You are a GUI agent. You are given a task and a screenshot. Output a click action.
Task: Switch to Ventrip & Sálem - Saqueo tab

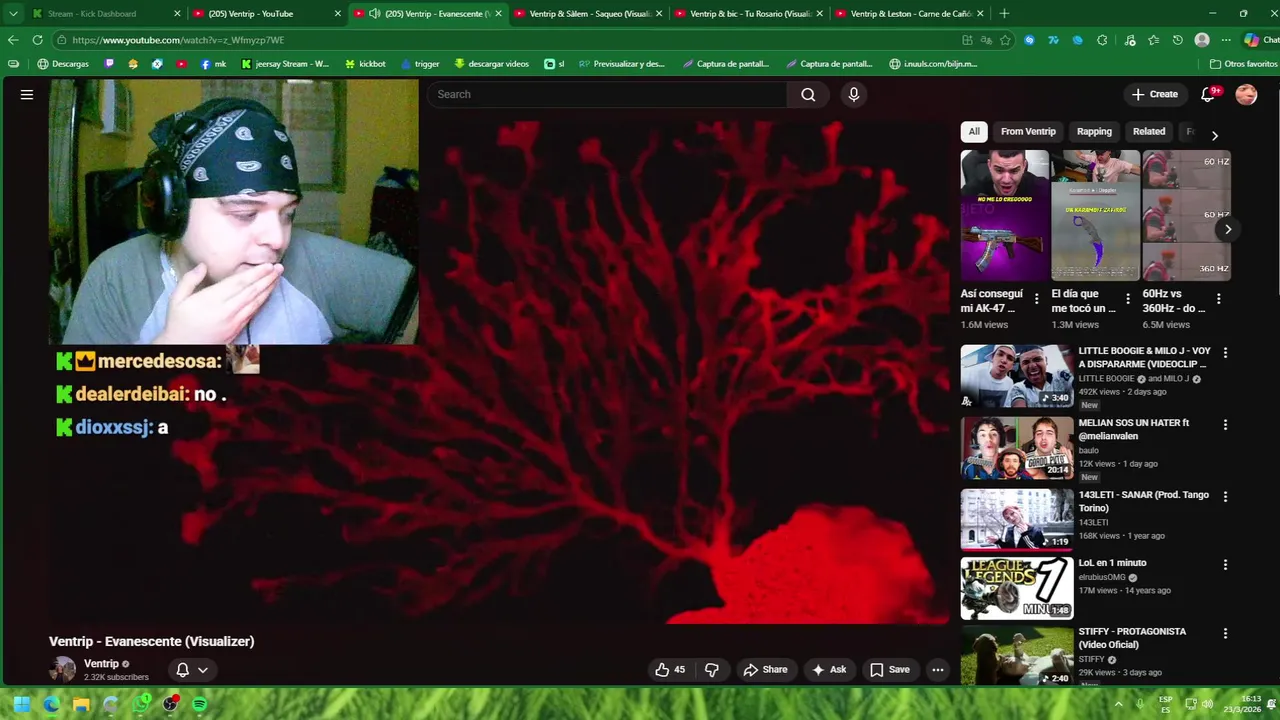click(590, 13)
